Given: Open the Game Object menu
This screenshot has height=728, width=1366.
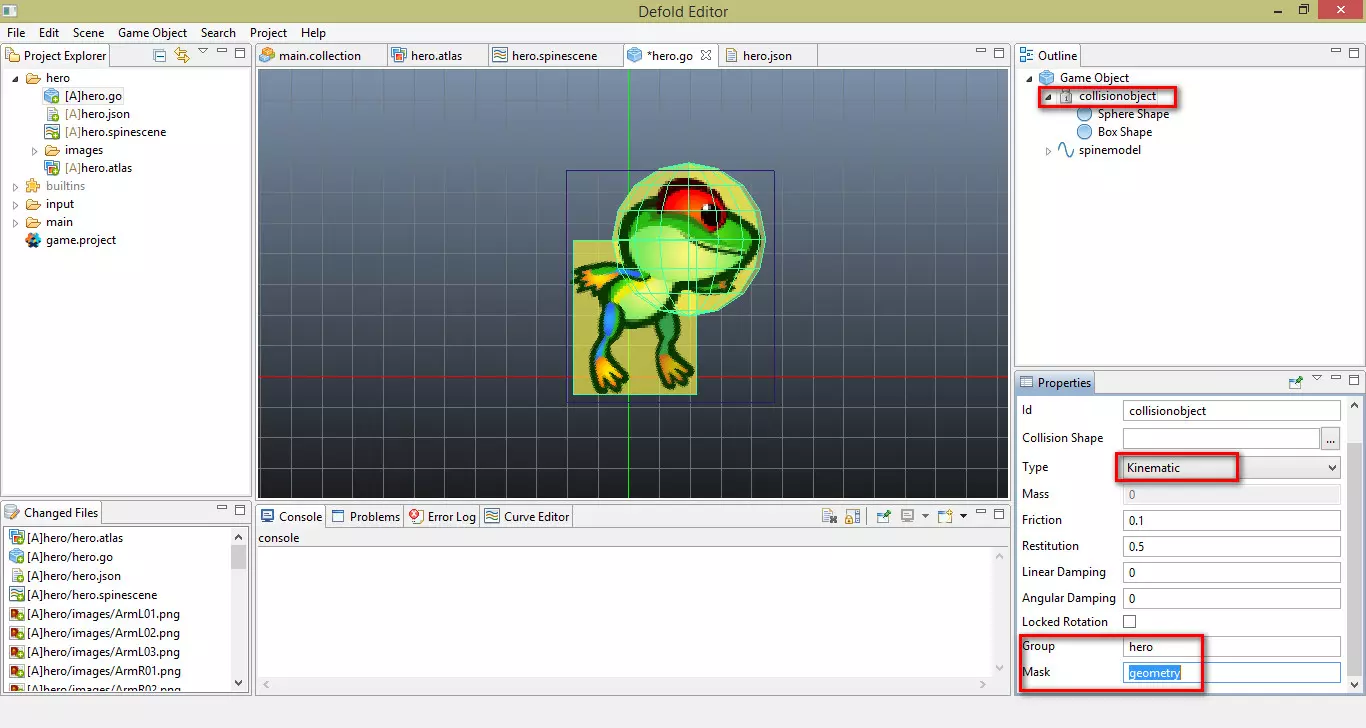Looking at the screenshot, I should tap(152, 33).
